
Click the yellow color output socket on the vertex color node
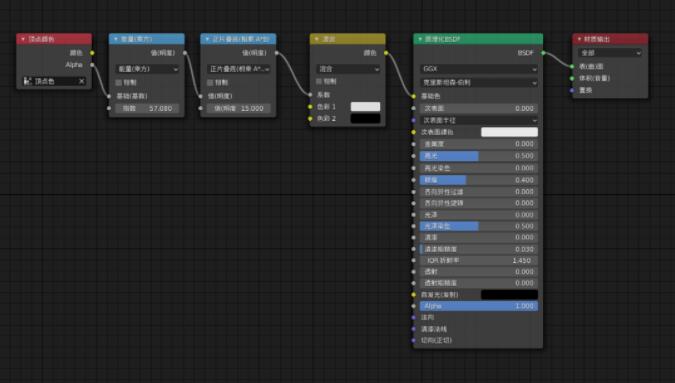point(92,53)
